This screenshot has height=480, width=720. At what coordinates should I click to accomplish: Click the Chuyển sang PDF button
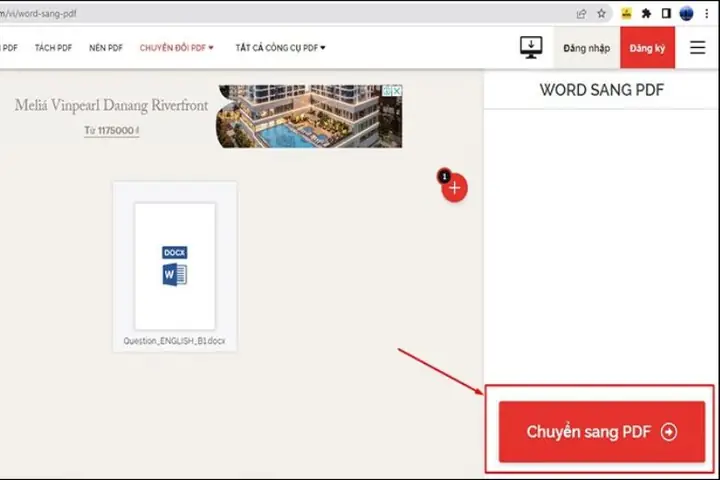602,431
